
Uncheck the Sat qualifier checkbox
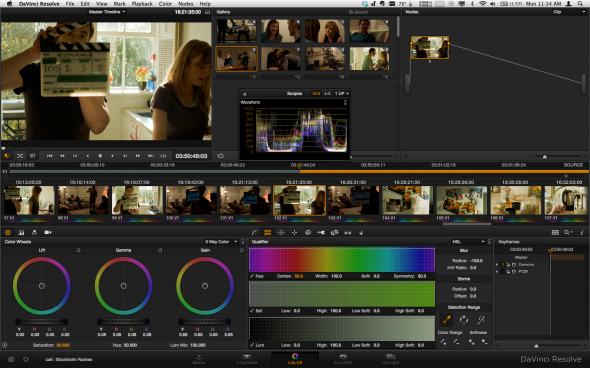click(x=252, y=310)
